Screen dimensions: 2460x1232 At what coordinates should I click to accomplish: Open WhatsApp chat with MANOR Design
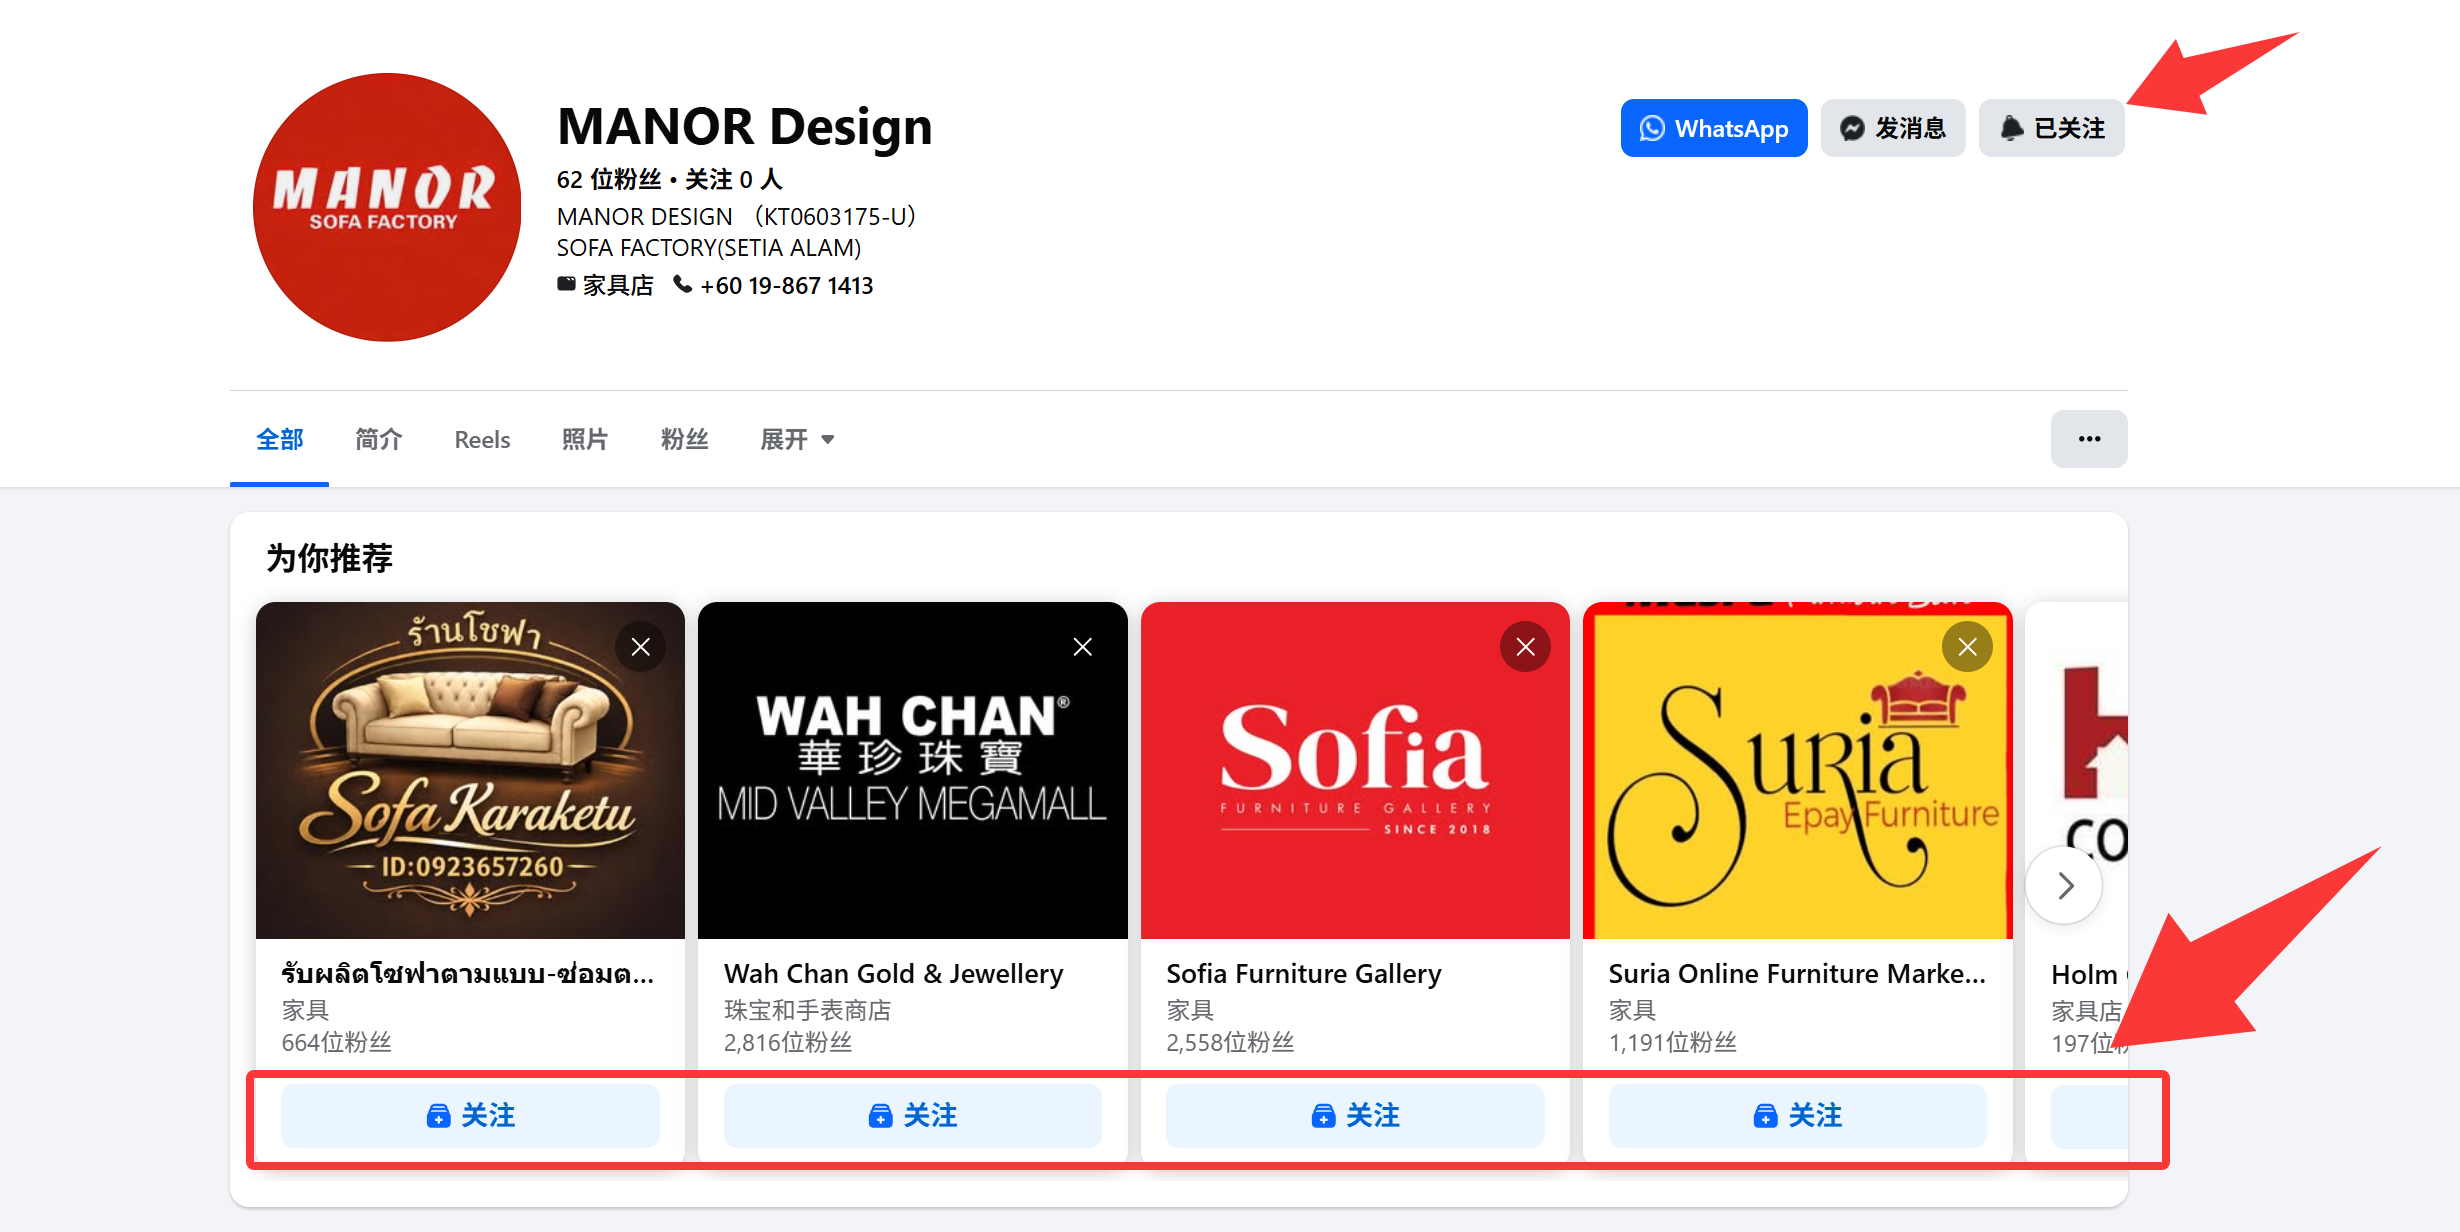[1713, 128]
